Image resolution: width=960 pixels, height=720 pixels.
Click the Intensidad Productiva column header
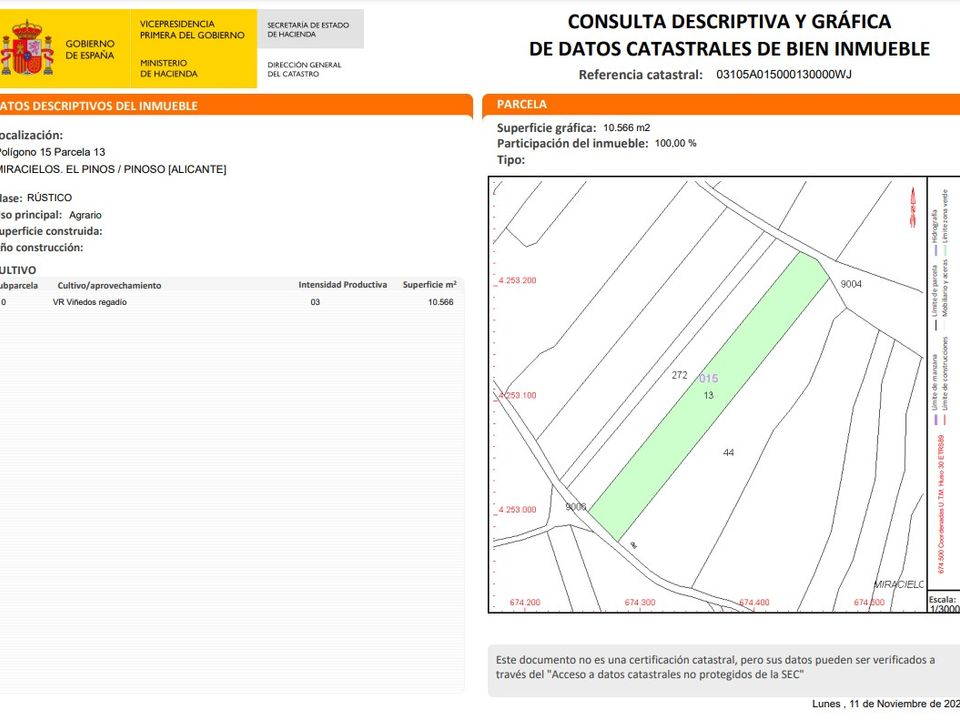coord(342,285)
